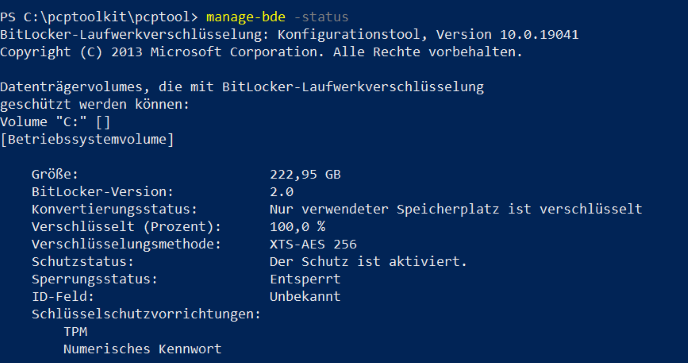Click the XTS-AES 256 encryption method
Screen dimensions: 688x363
[313, 244]
